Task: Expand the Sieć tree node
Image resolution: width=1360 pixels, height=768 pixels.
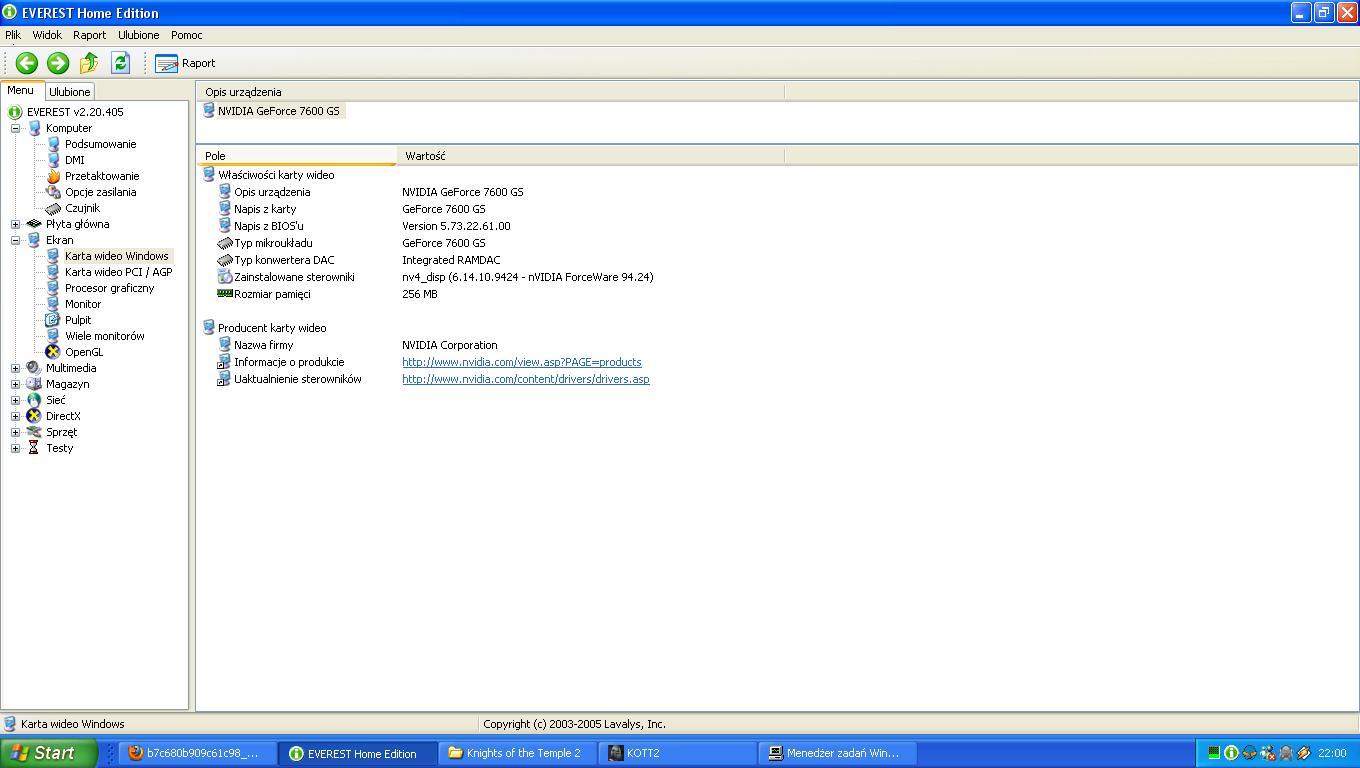Action: click(15, 400)
